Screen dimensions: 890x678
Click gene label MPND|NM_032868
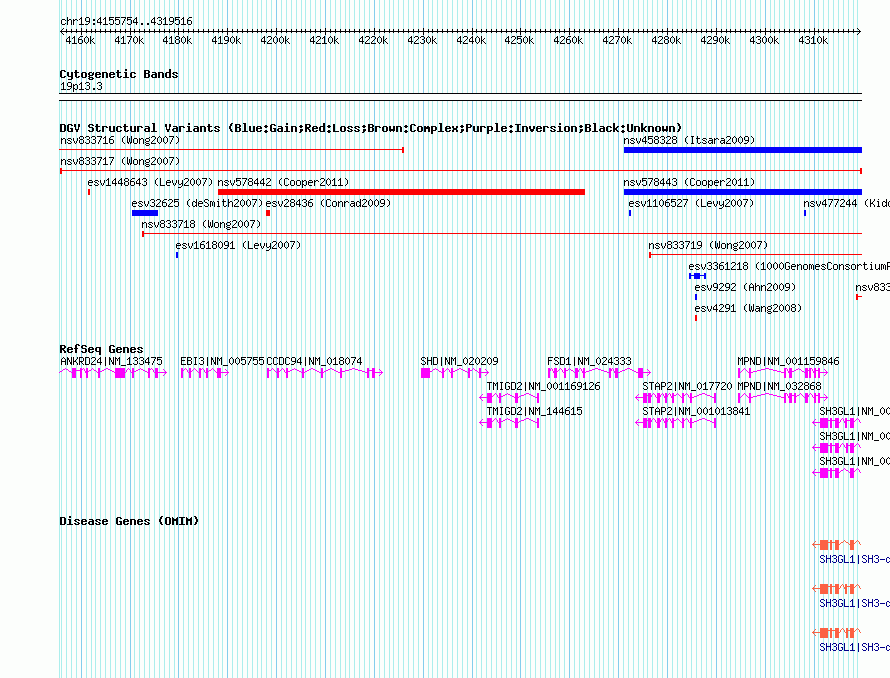[x=779, y=386]
